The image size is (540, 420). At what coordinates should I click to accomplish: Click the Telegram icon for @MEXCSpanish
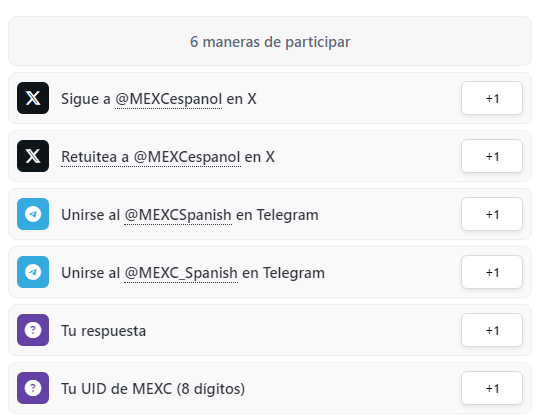pos(33,214)
